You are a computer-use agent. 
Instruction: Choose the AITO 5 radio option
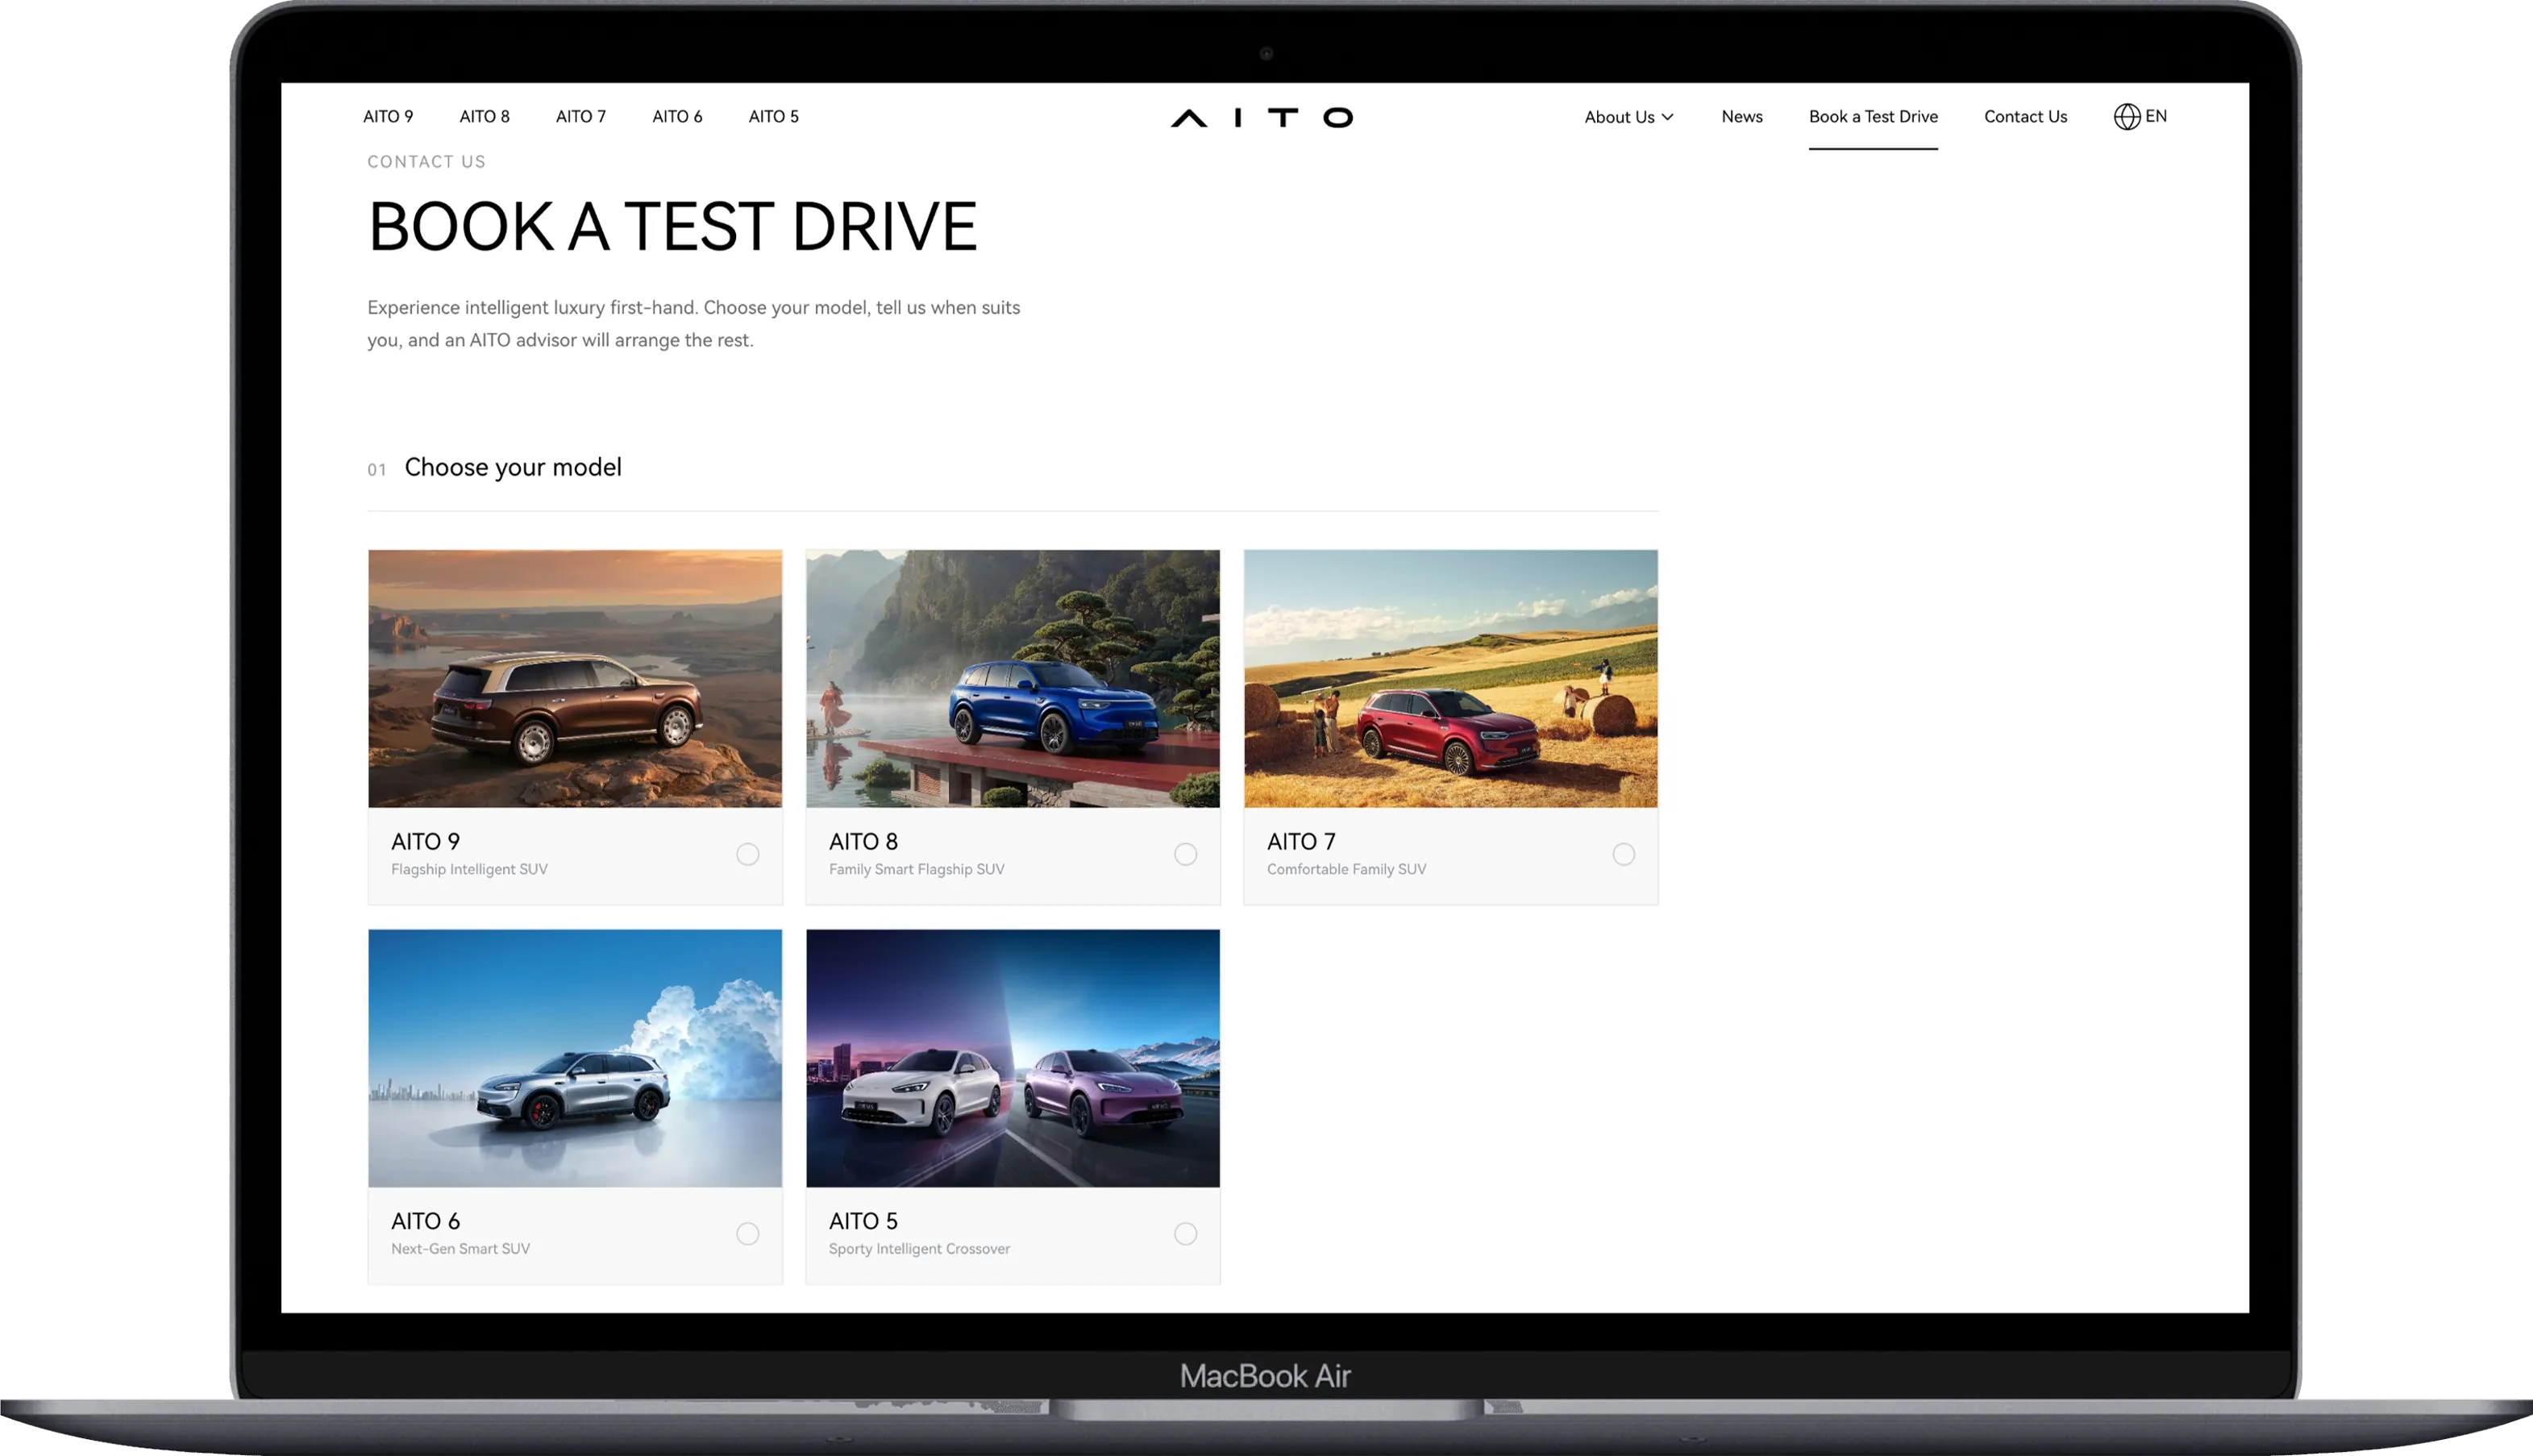(1185, 1233)
